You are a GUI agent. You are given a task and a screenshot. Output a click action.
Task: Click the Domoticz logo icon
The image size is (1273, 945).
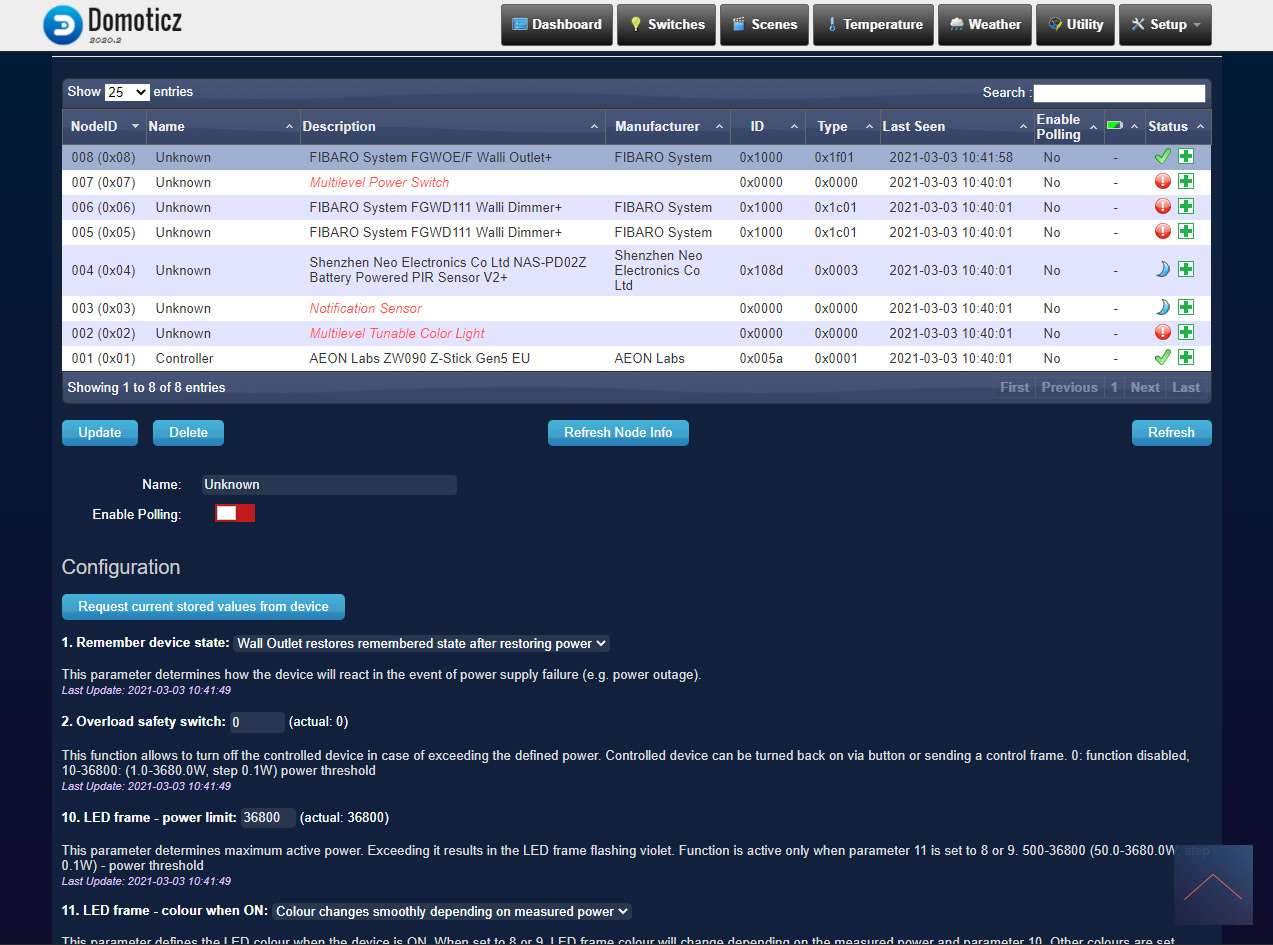pyautogui.click(x=63, y=25)
